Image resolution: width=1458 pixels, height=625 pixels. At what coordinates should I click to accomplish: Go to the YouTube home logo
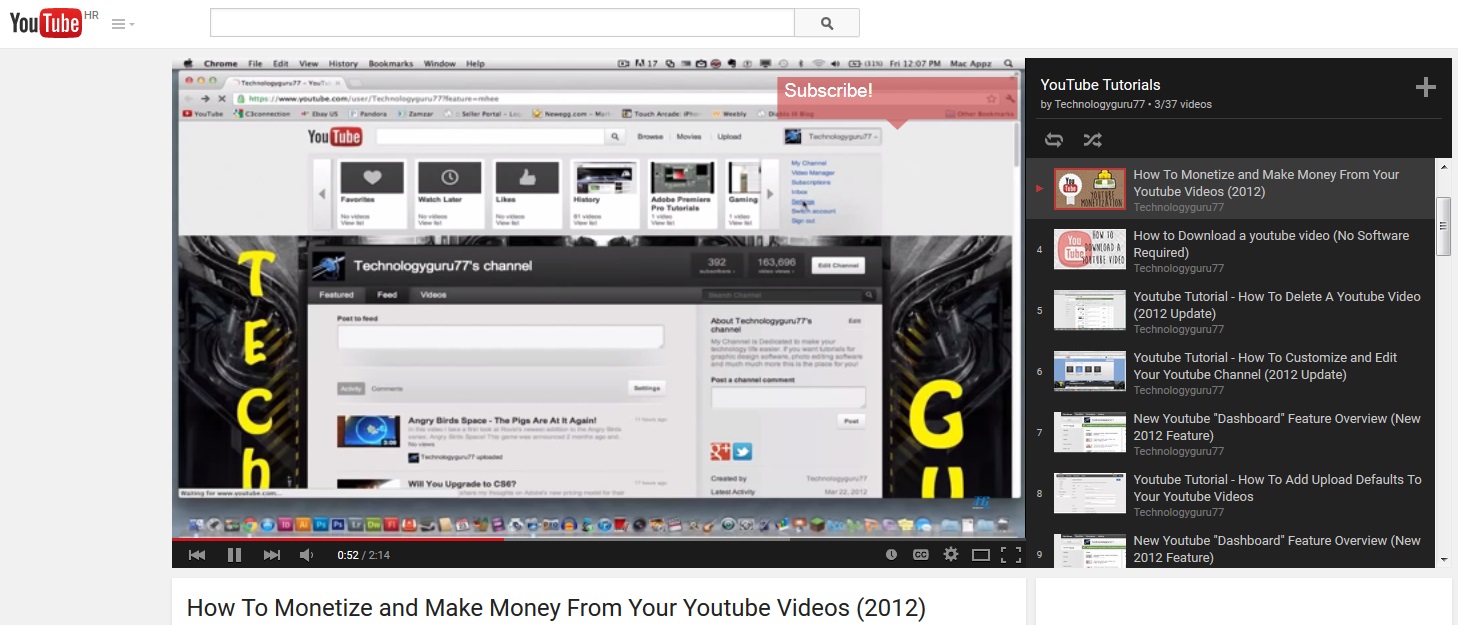coord(47,23)
